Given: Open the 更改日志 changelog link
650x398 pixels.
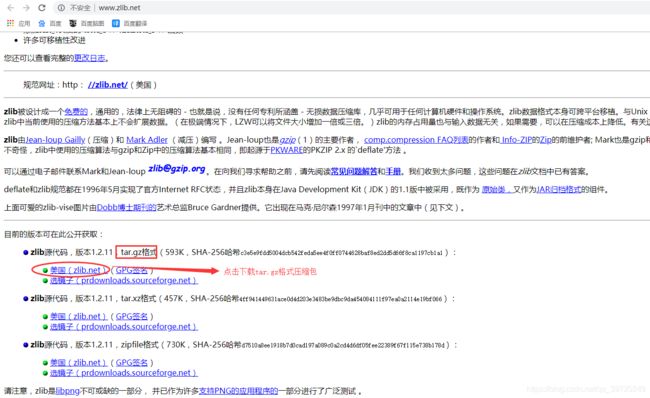Looking at the screenshot, I should (90, 58).
